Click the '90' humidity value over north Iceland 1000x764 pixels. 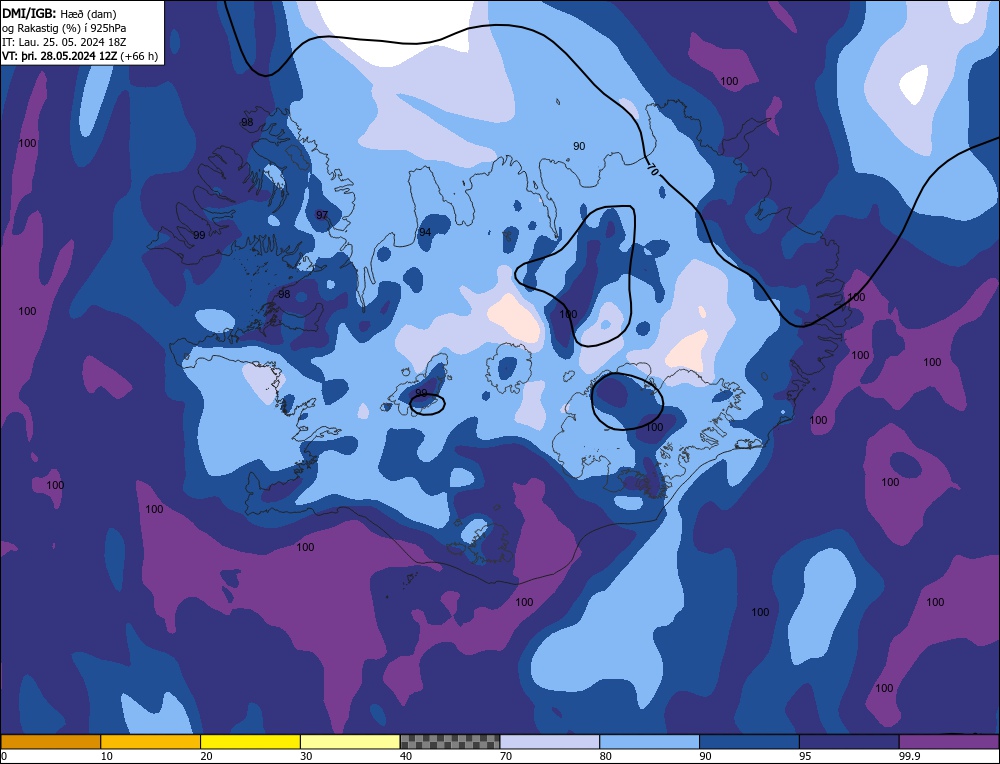(579, 146)
